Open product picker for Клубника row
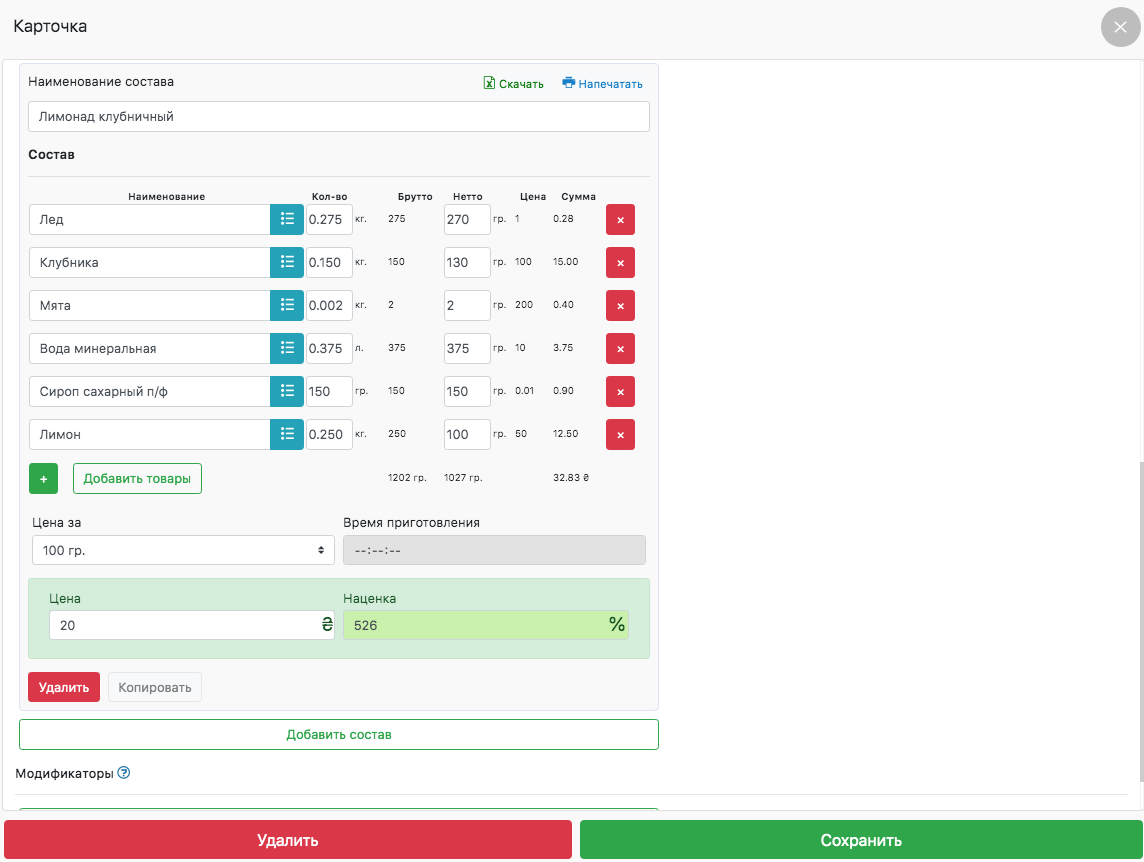Image resolution: width=1144 pixels, height=862 pixels. 287,262
